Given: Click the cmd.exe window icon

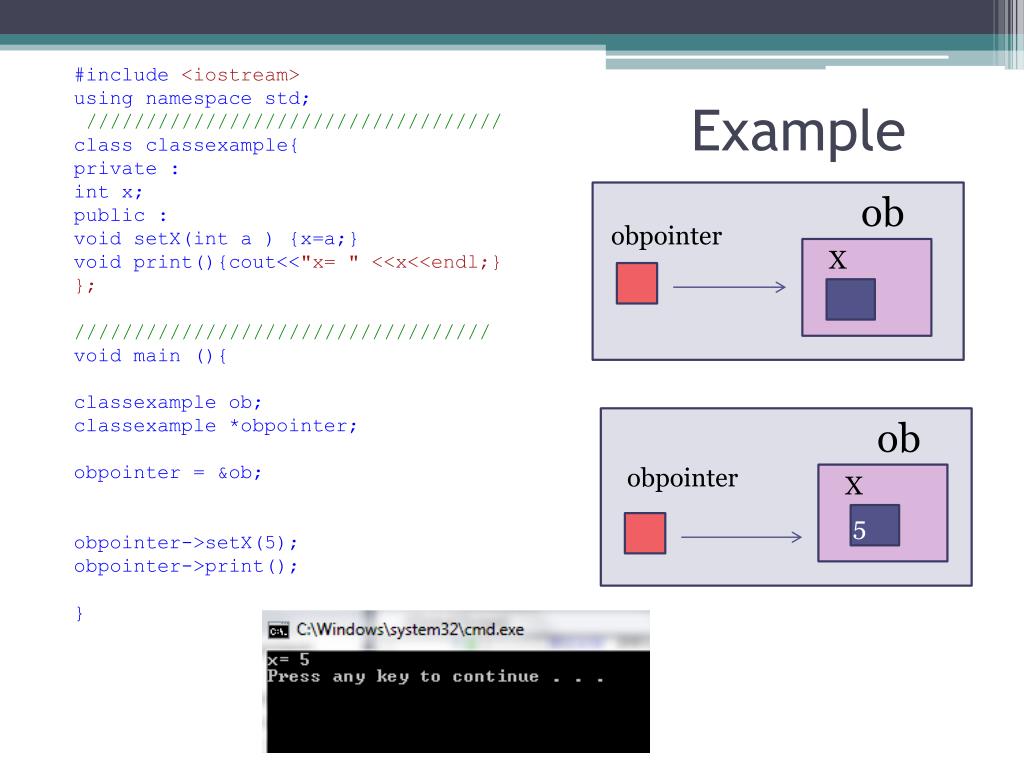Looking at the screenshot, I should coord(278,630).
